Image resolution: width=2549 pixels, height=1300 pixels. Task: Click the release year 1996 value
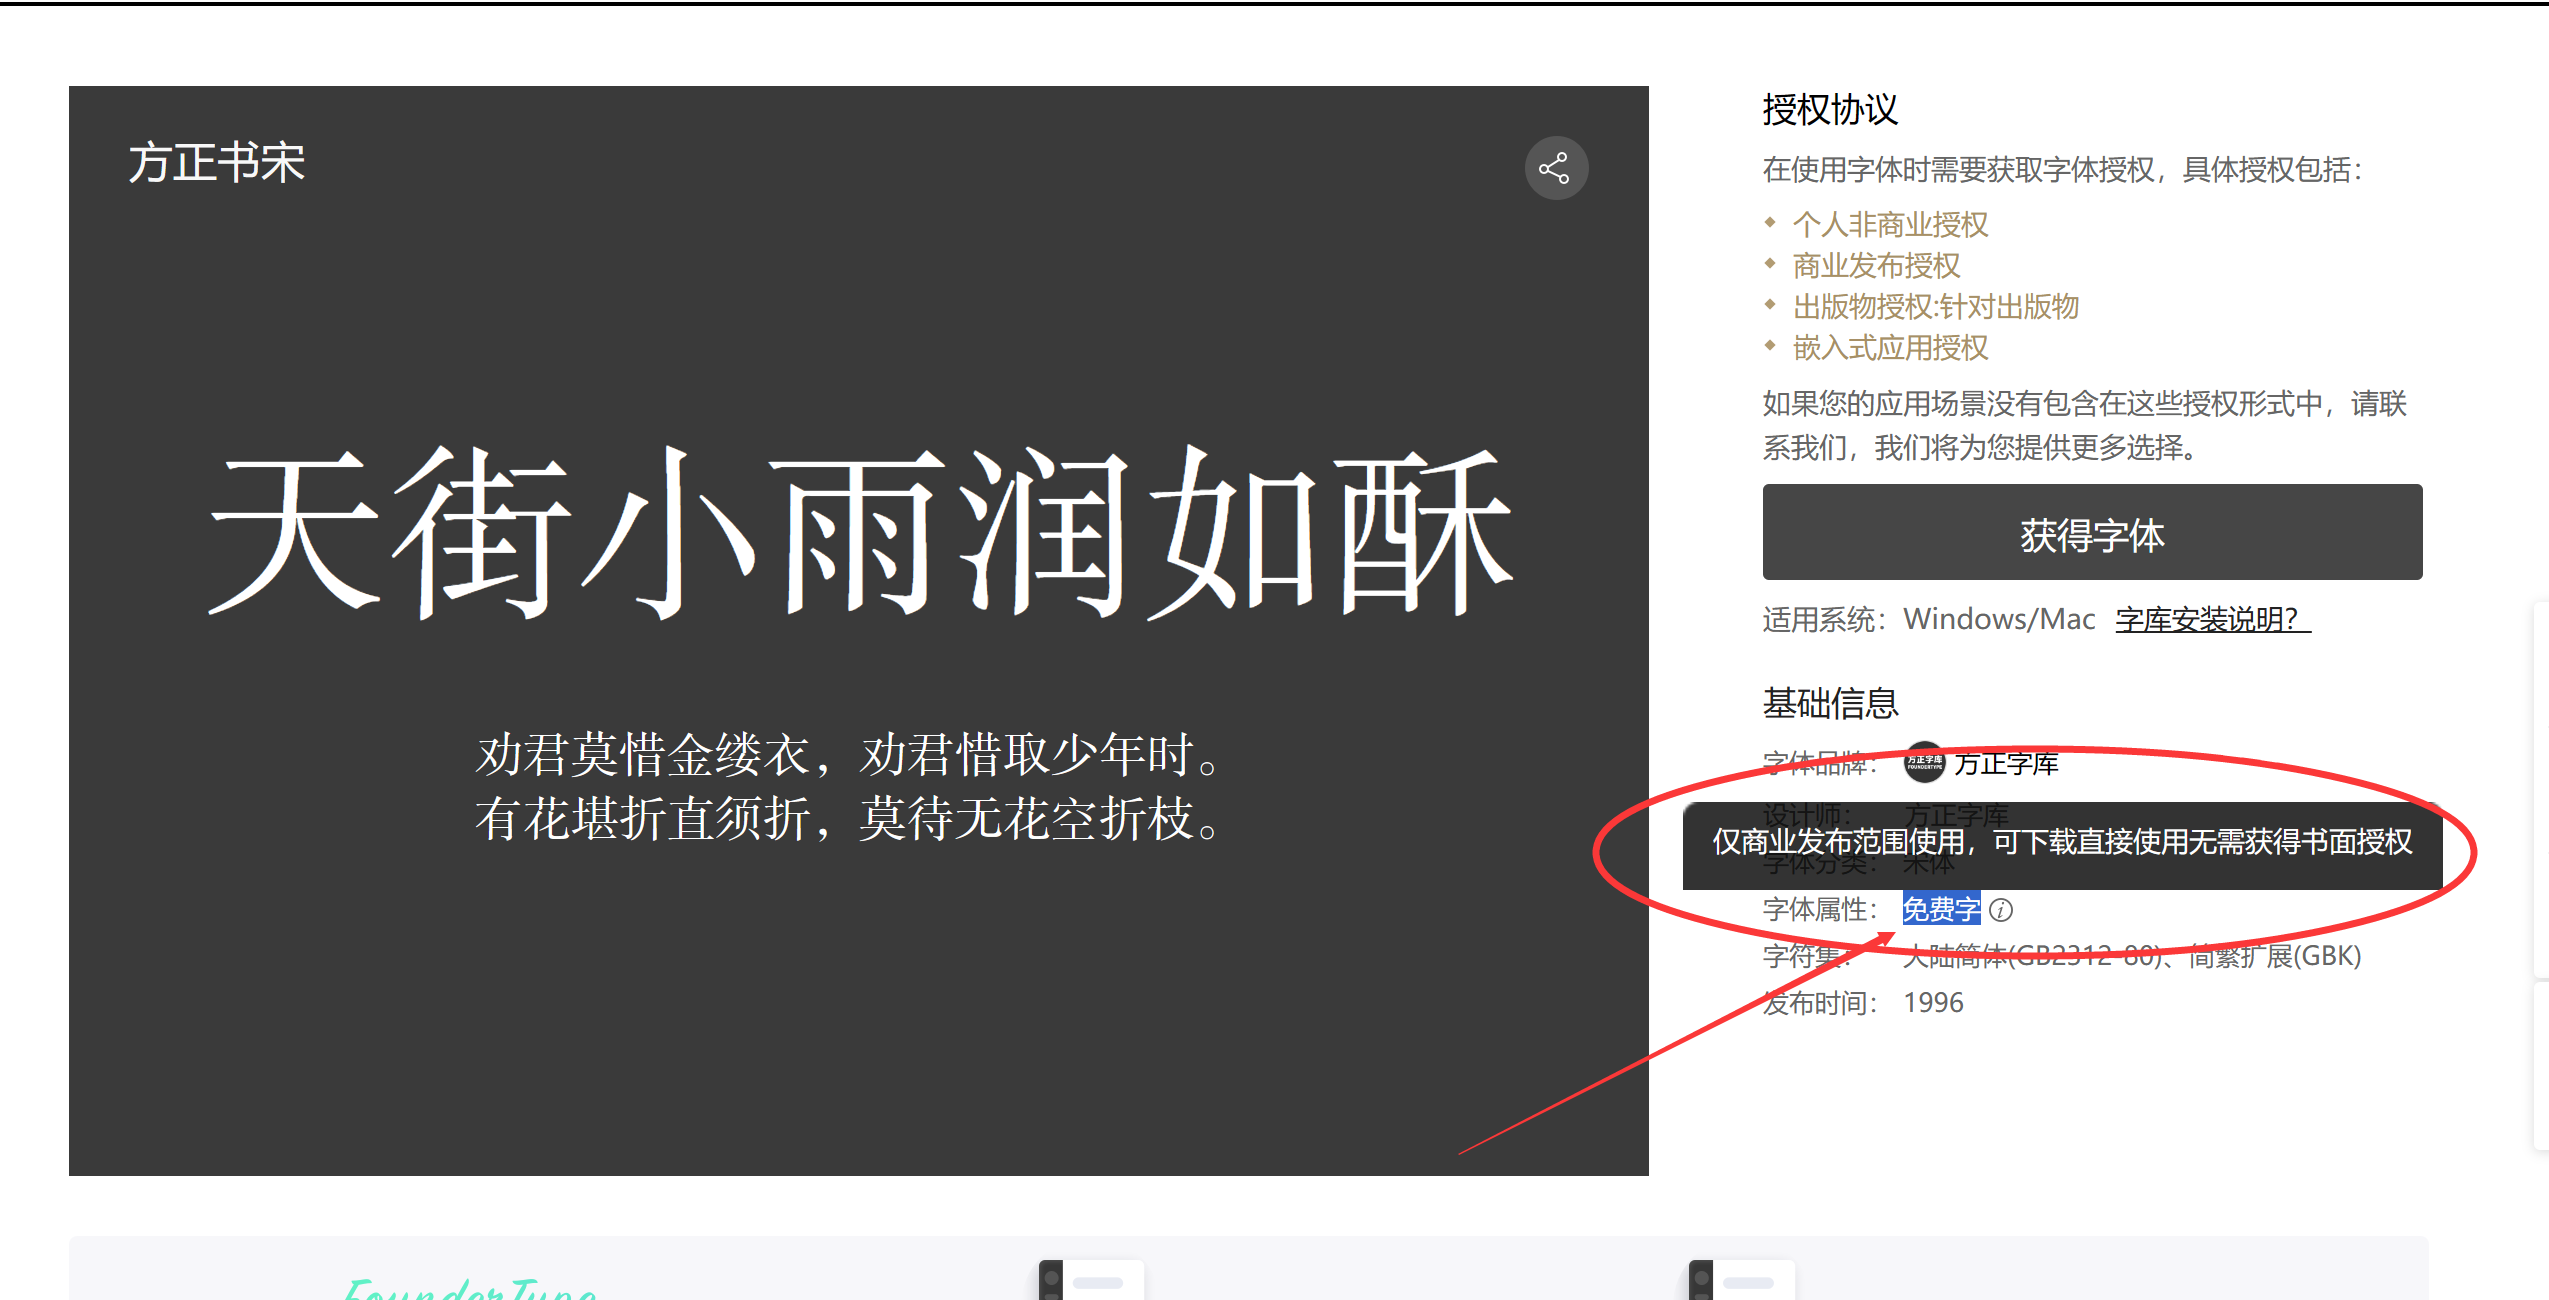pos(1933,1002)
